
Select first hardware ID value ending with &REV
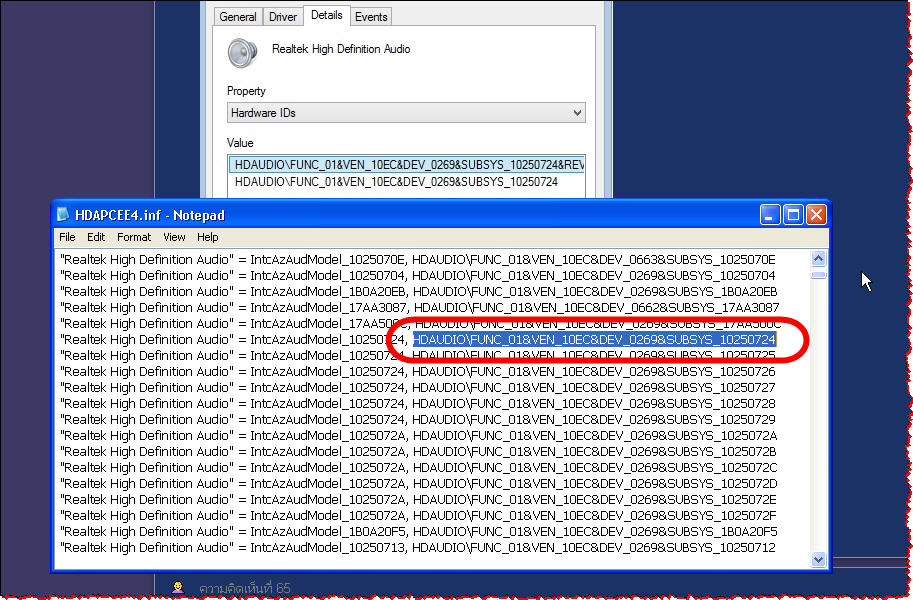pos(406,165)
